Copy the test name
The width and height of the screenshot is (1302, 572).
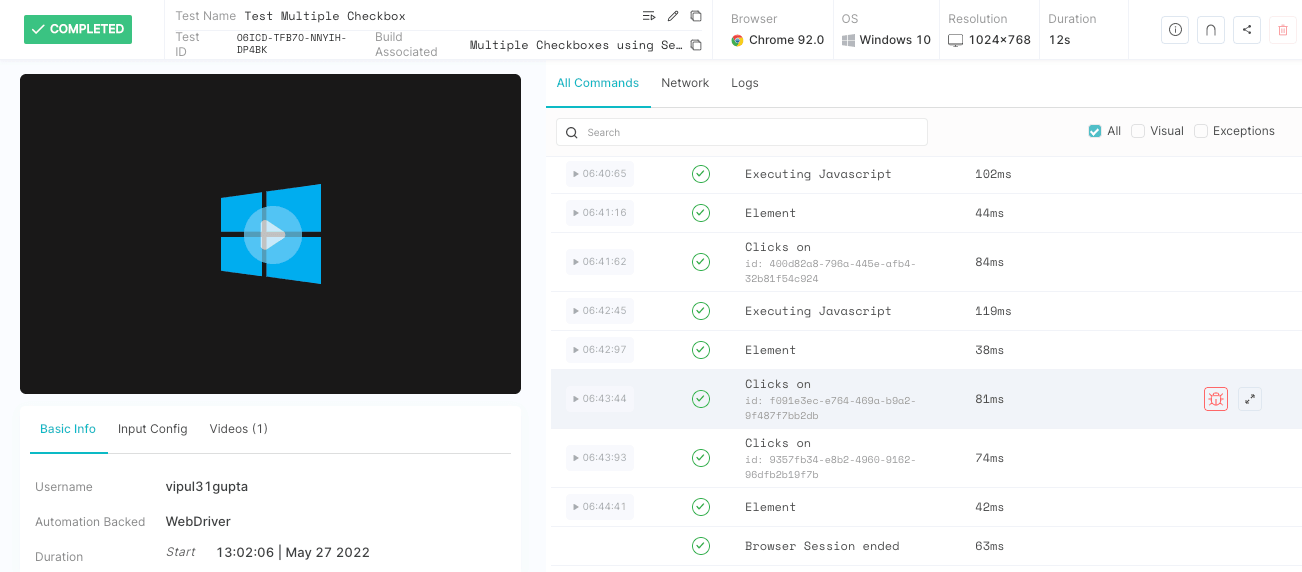696,16
